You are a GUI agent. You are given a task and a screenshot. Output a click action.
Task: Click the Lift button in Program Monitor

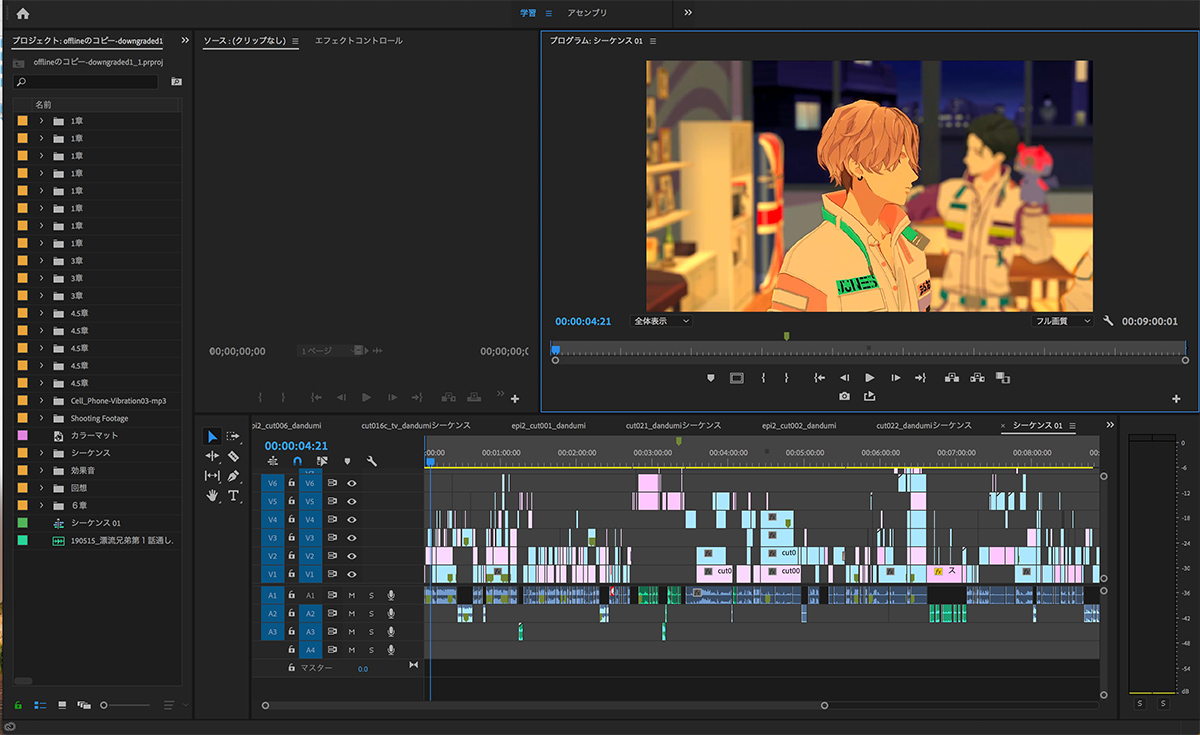click(x=950, y=378)
